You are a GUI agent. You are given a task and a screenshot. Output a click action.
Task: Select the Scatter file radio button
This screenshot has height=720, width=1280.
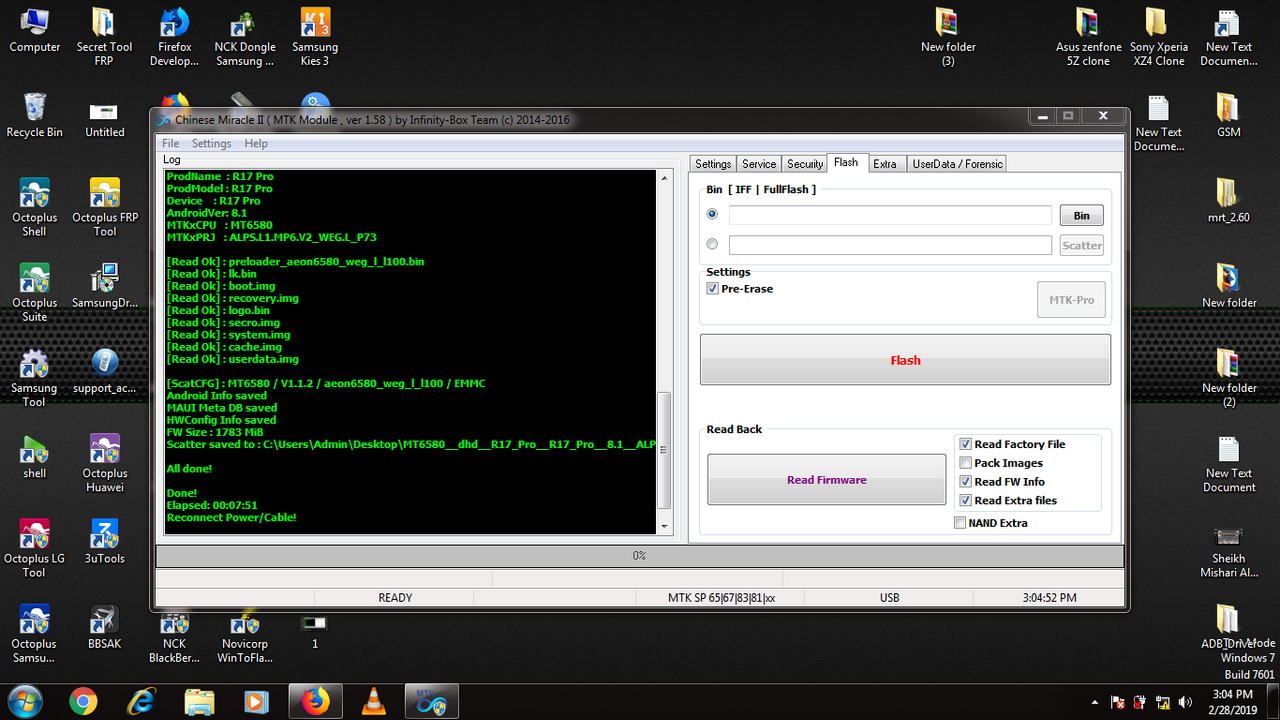coord(712,244)
